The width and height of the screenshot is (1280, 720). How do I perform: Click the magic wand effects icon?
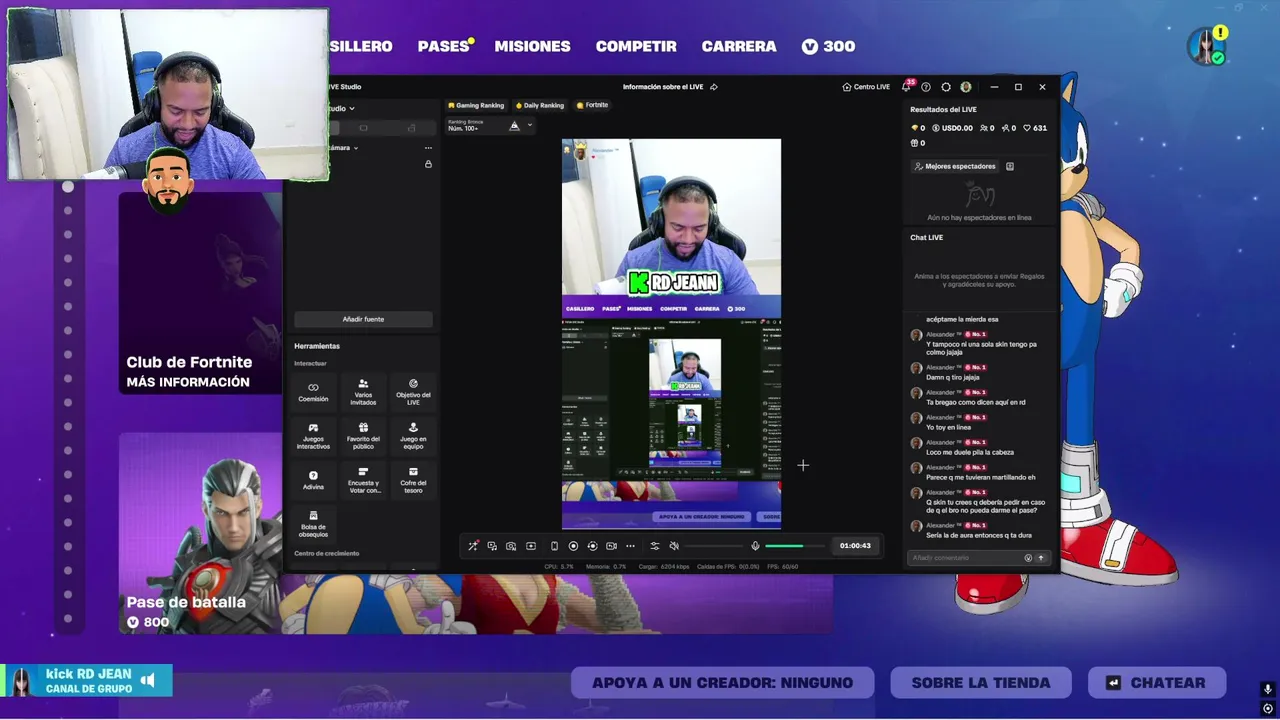tap(473, 546)
